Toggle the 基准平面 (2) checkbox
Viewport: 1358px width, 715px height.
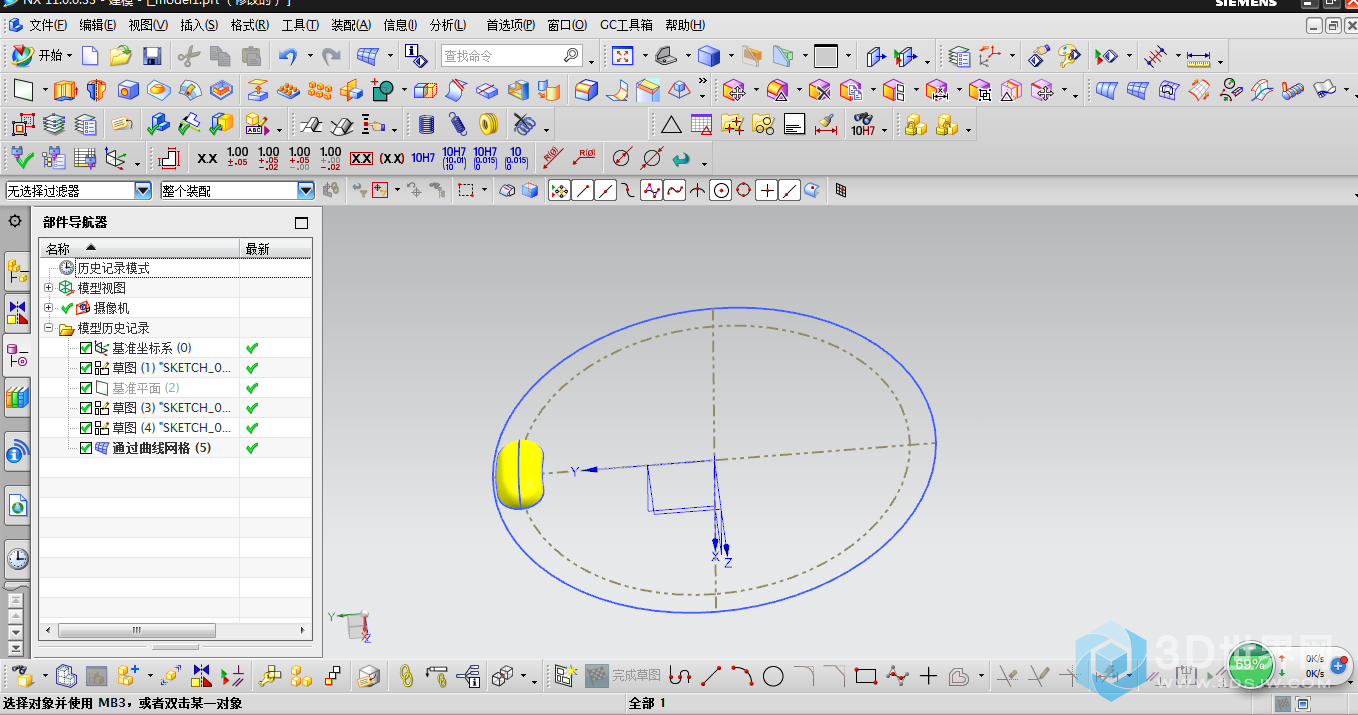[x=86, y=388]
